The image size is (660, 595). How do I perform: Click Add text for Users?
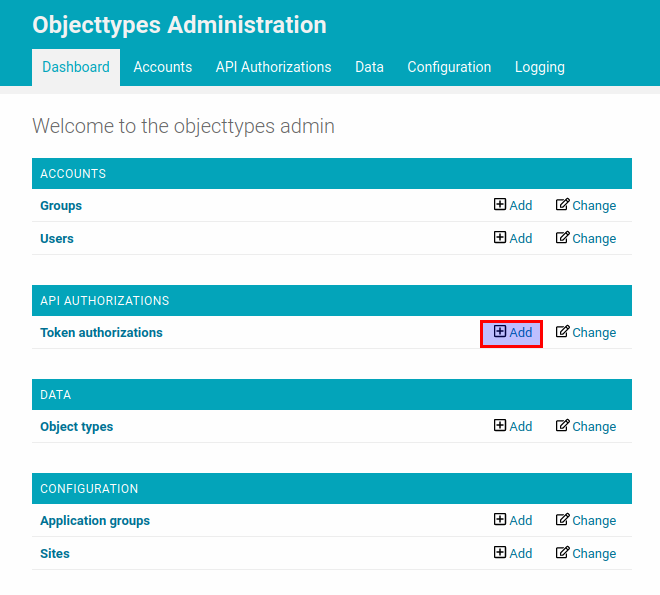(521, 238)
